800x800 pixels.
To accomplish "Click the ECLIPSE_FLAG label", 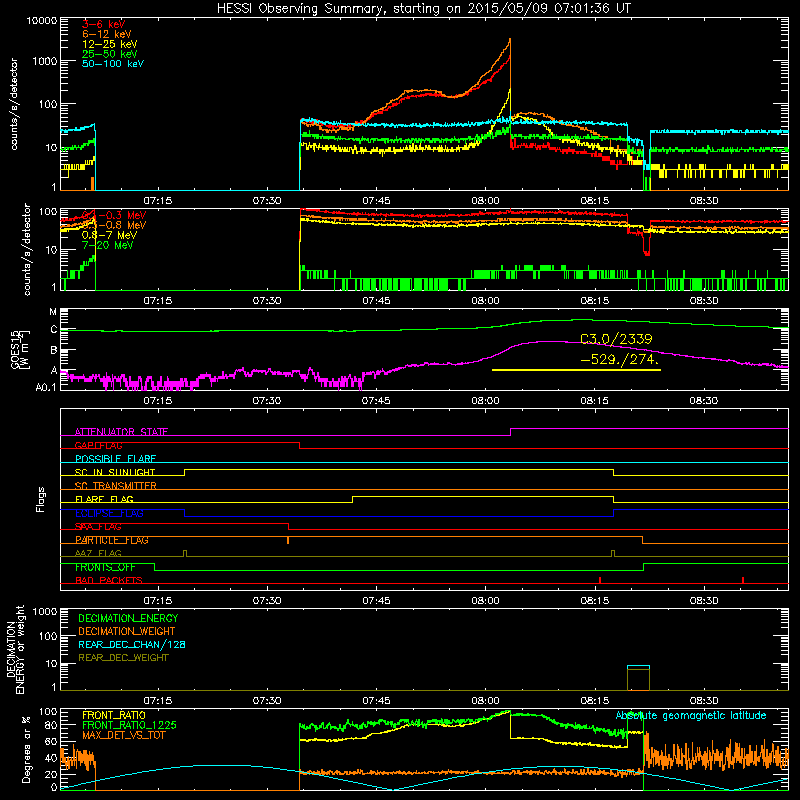I will [109, 513].
